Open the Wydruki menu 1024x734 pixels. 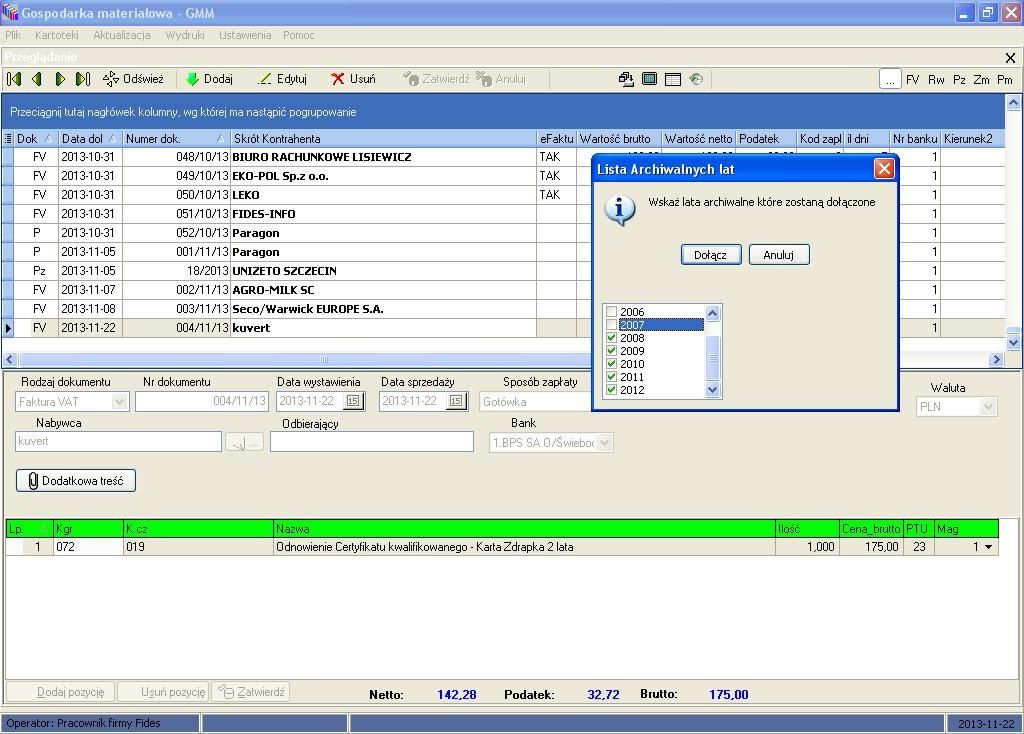coord(185,35)
